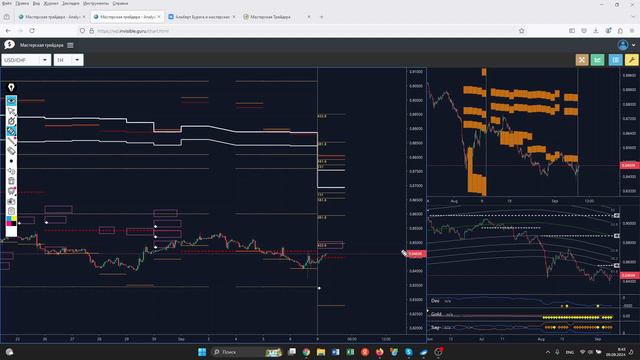Select the eraser tag tool below the pencil

click(11, 151)
